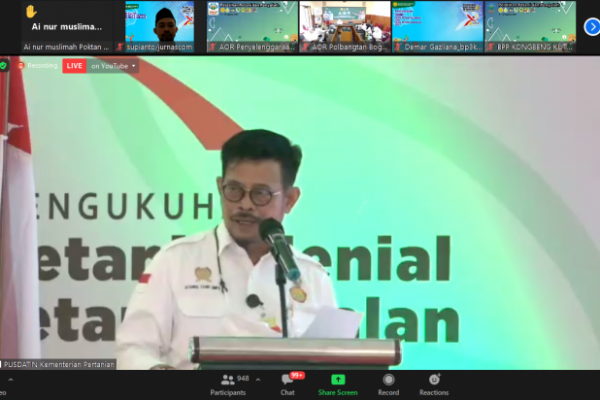The image size is (600, 400).
Task: Open the Reactions menu
Action: click(434, 385)
